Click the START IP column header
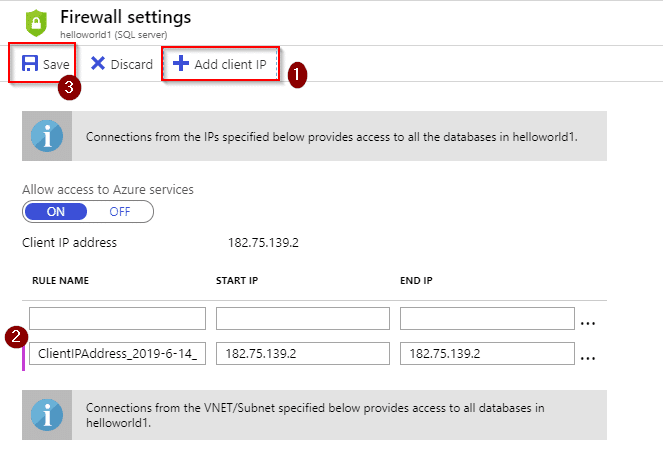The height and width of the screenshot is (465, 663). 237,281
